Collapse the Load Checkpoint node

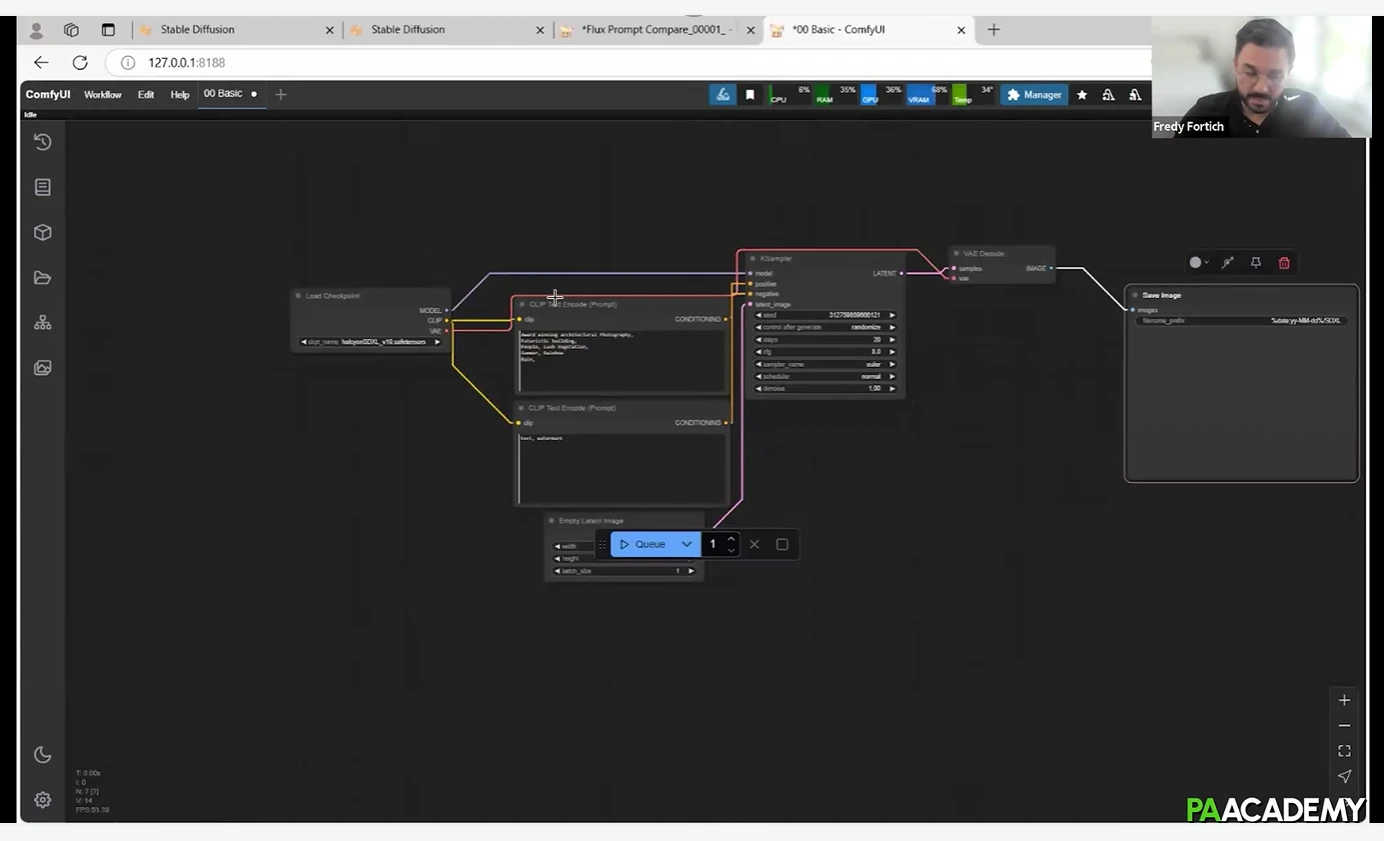(x=298, y=296)
